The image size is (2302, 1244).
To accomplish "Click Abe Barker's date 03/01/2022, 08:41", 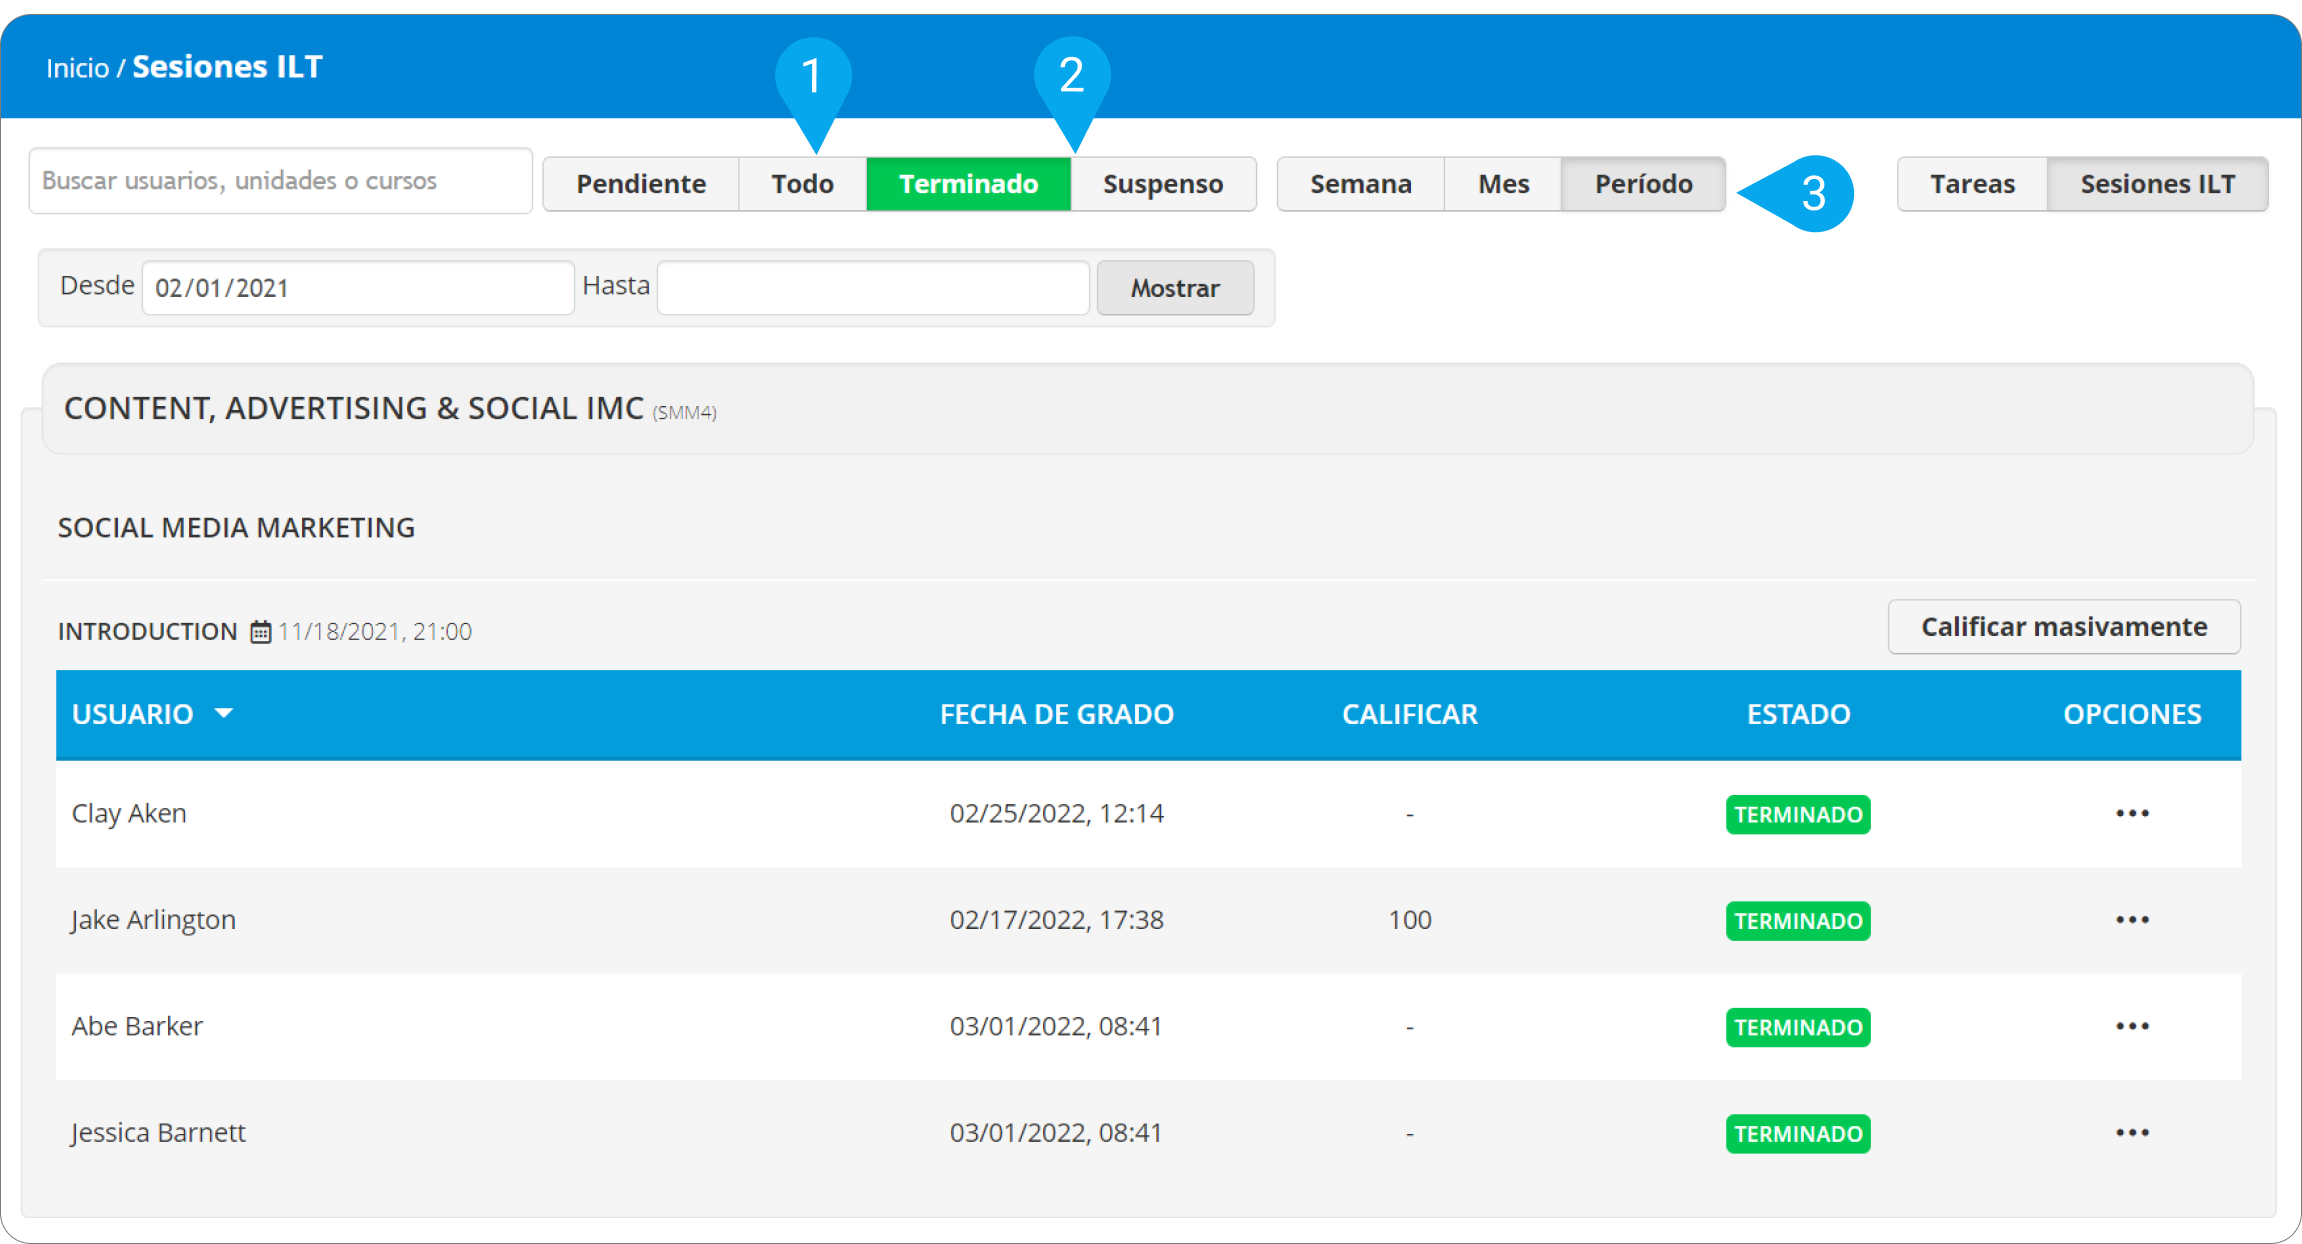I will pyautogui.click(x=1055, y=1026).
